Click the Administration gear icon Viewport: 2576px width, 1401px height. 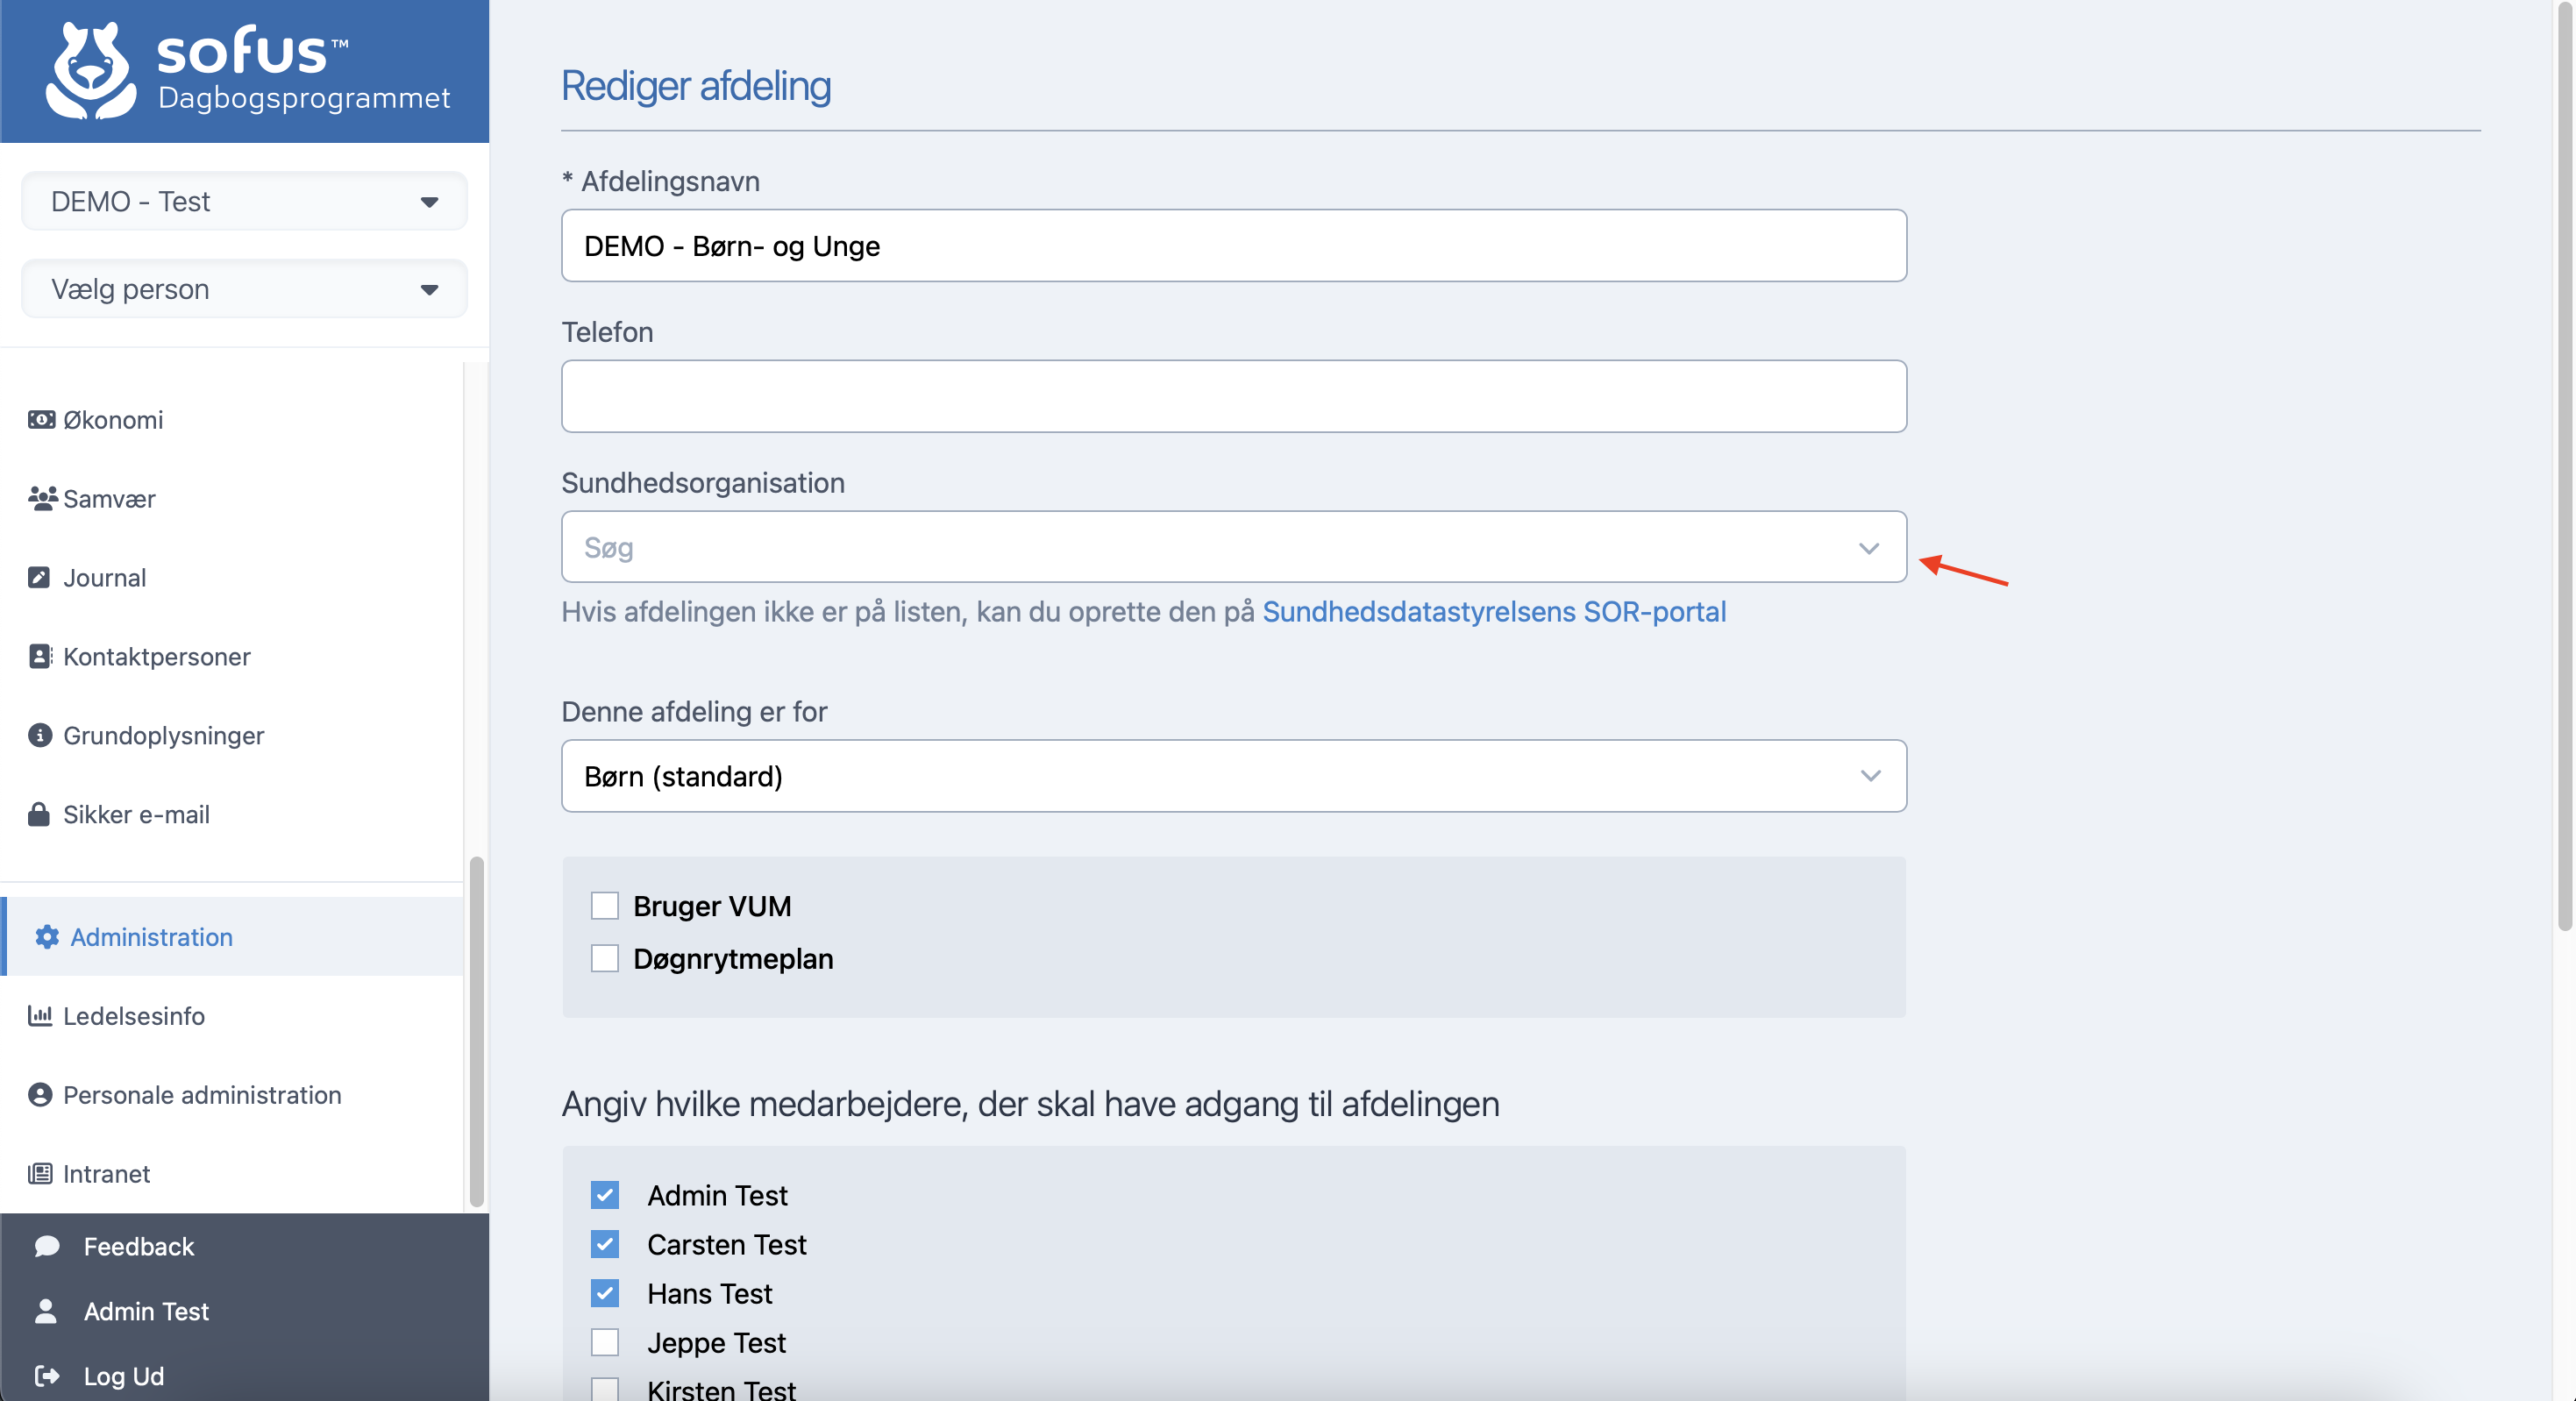[x=47, y=936]
